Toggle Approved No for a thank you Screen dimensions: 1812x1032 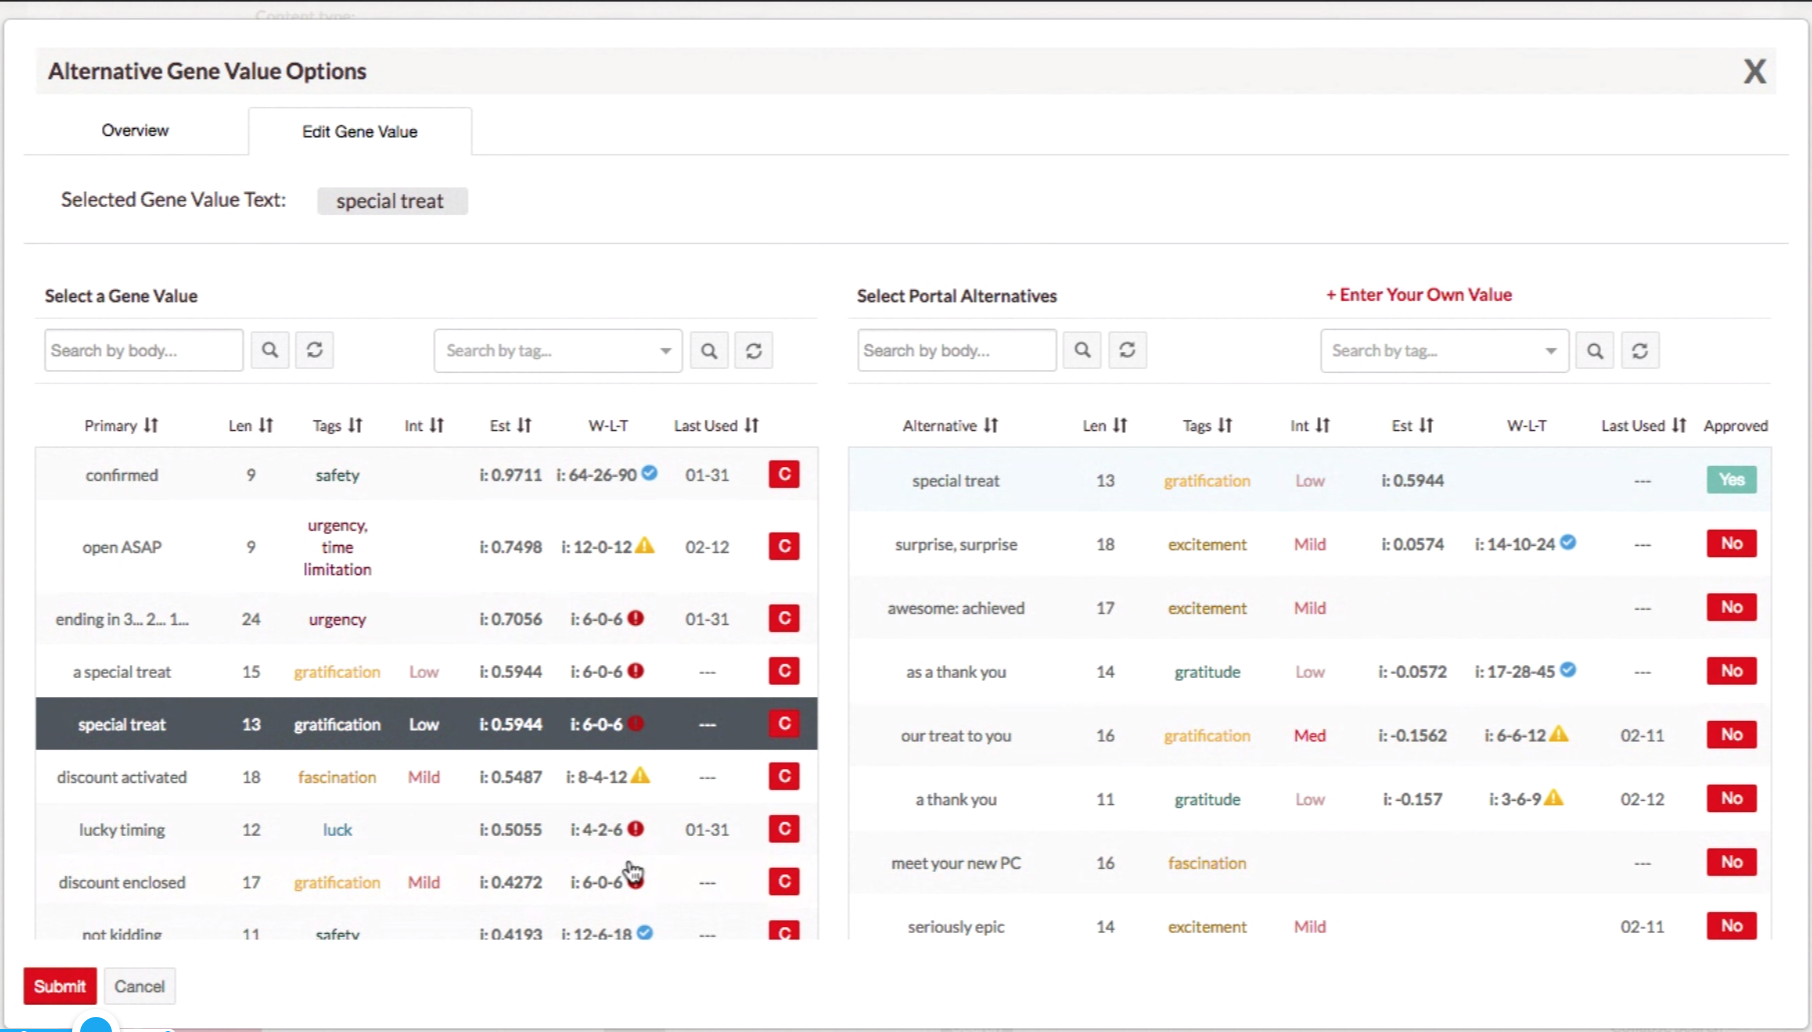pos(1731,798)
